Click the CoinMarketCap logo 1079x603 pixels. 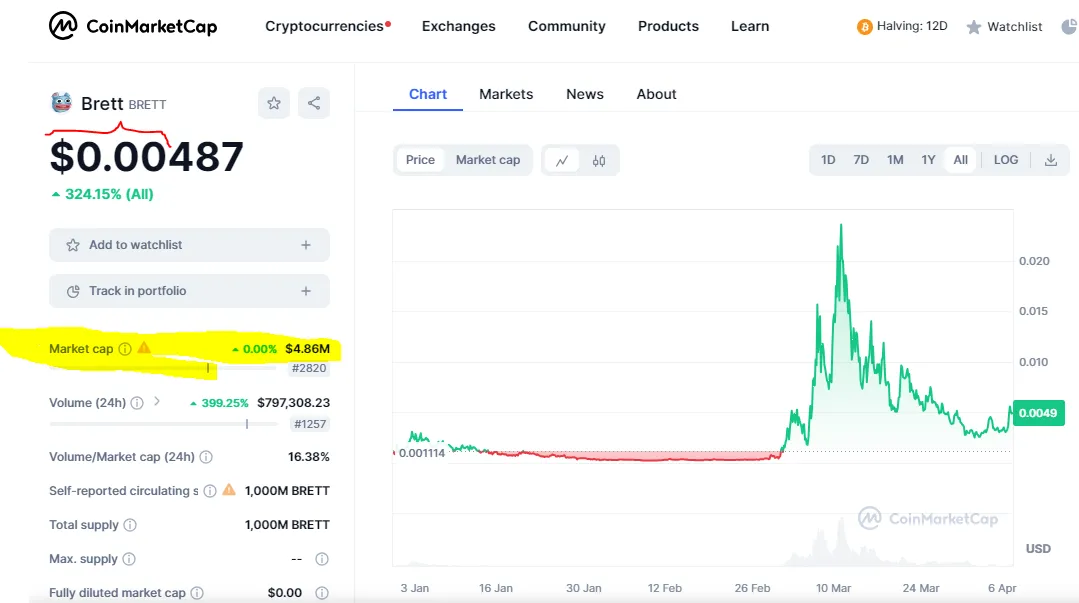tap(133, 26)
